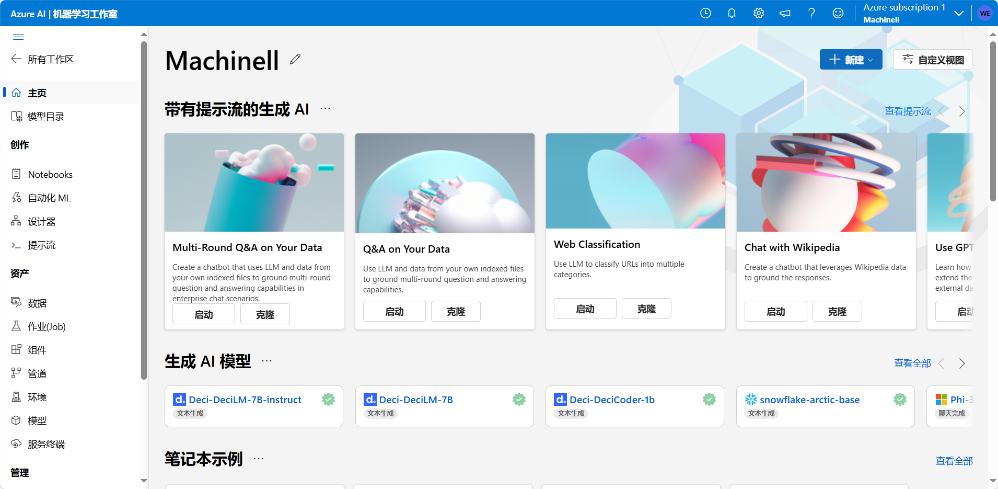This screenshot has width=998, height=489.
Task: Clone Chat with Wikipedia
Action: pos(837,311)
